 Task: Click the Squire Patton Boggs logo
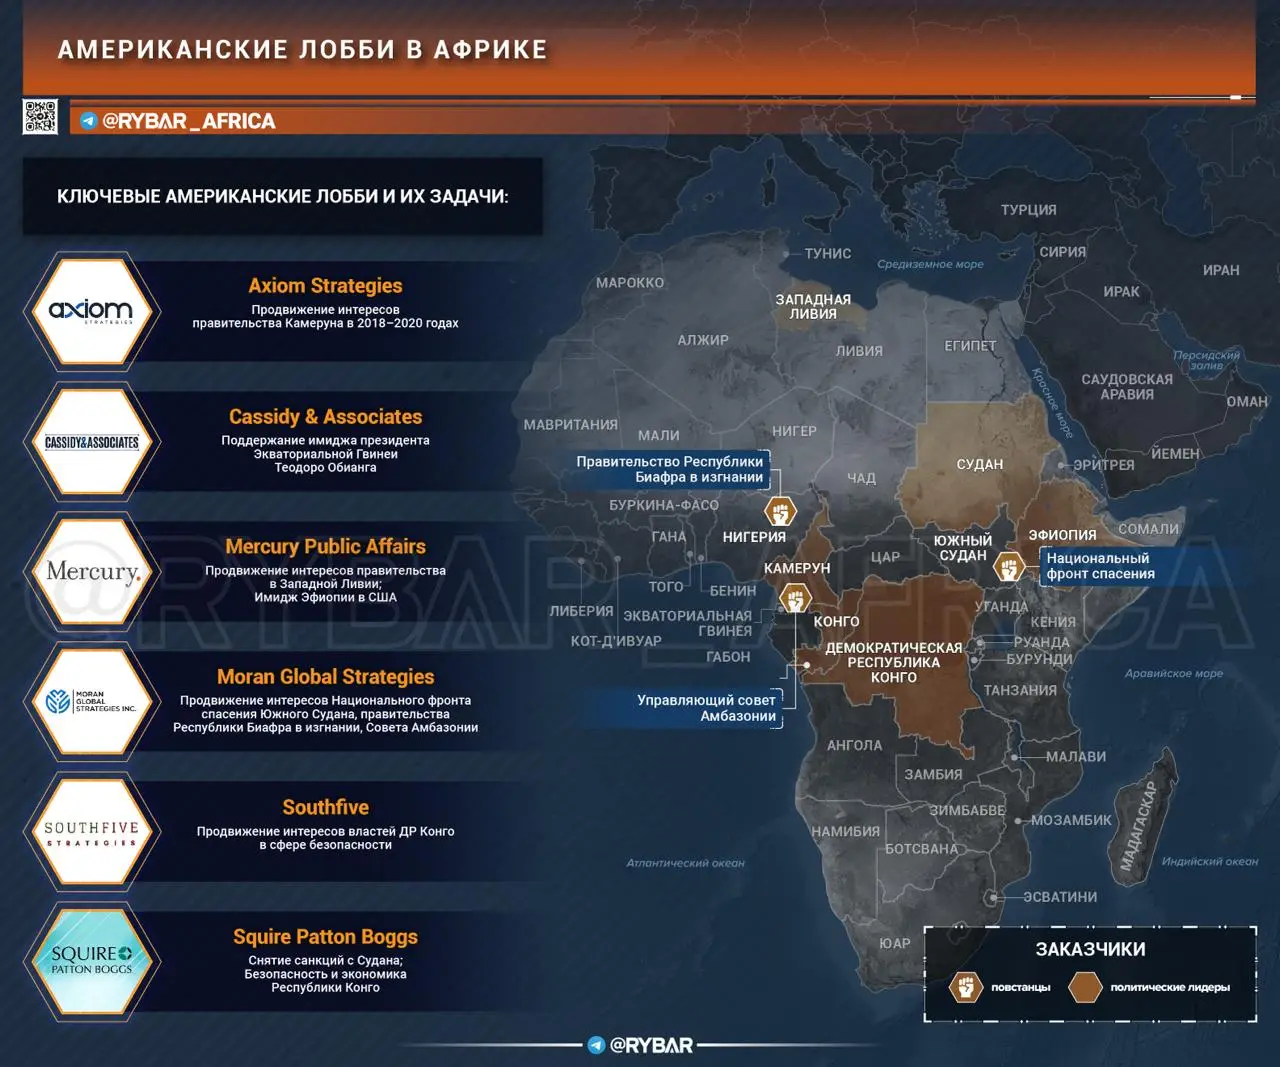tap(91, 961)
